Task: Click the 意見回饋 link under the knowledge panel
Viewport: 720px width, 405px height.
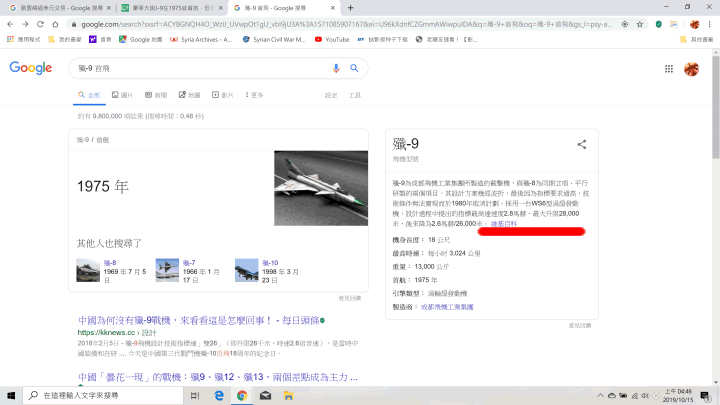Action: tap(580, 325)
